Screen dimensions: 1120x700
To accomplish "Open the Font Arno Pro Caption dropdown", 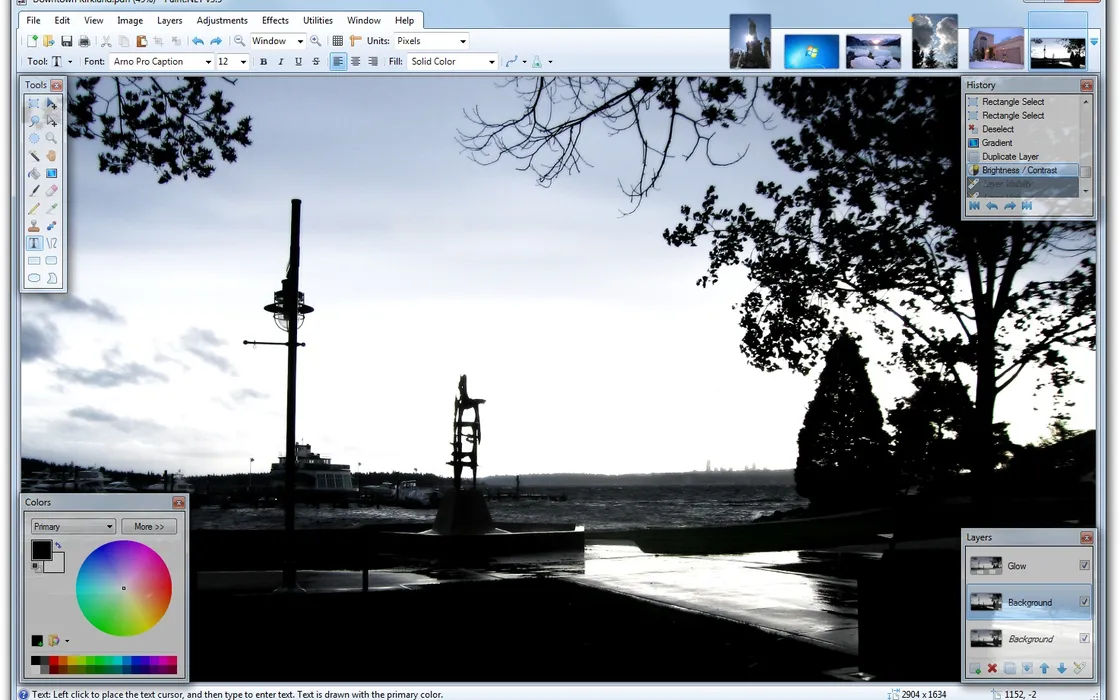I will coord(161,61).
